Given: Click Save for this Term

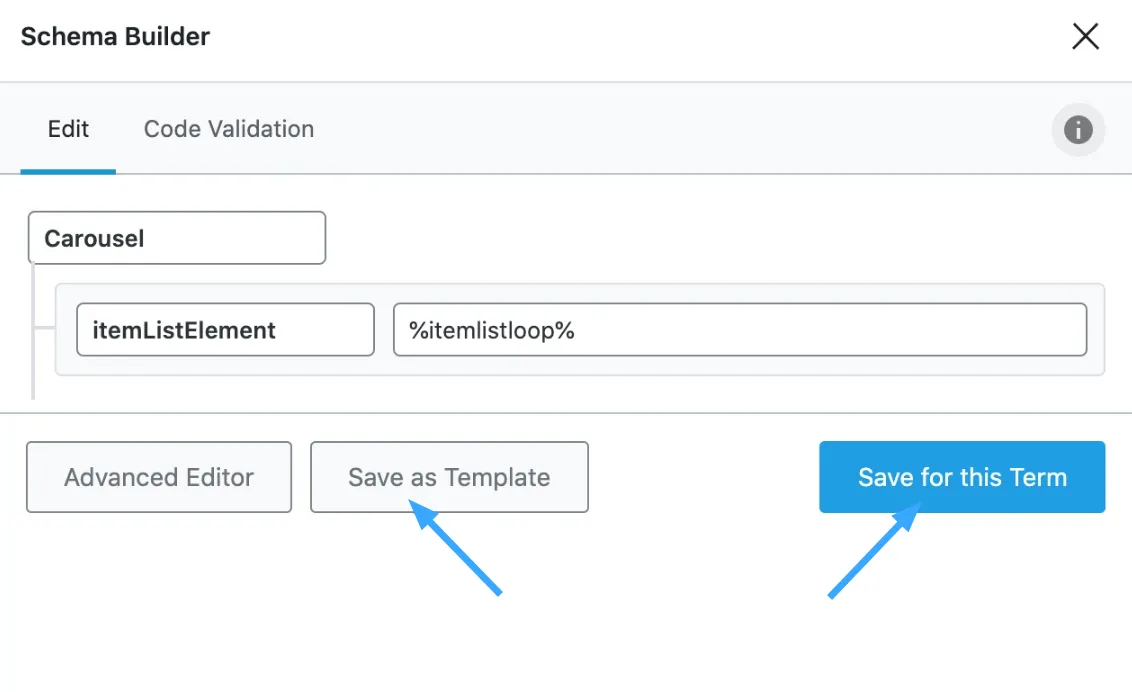Looking at the screenshot, I should 962,477.
